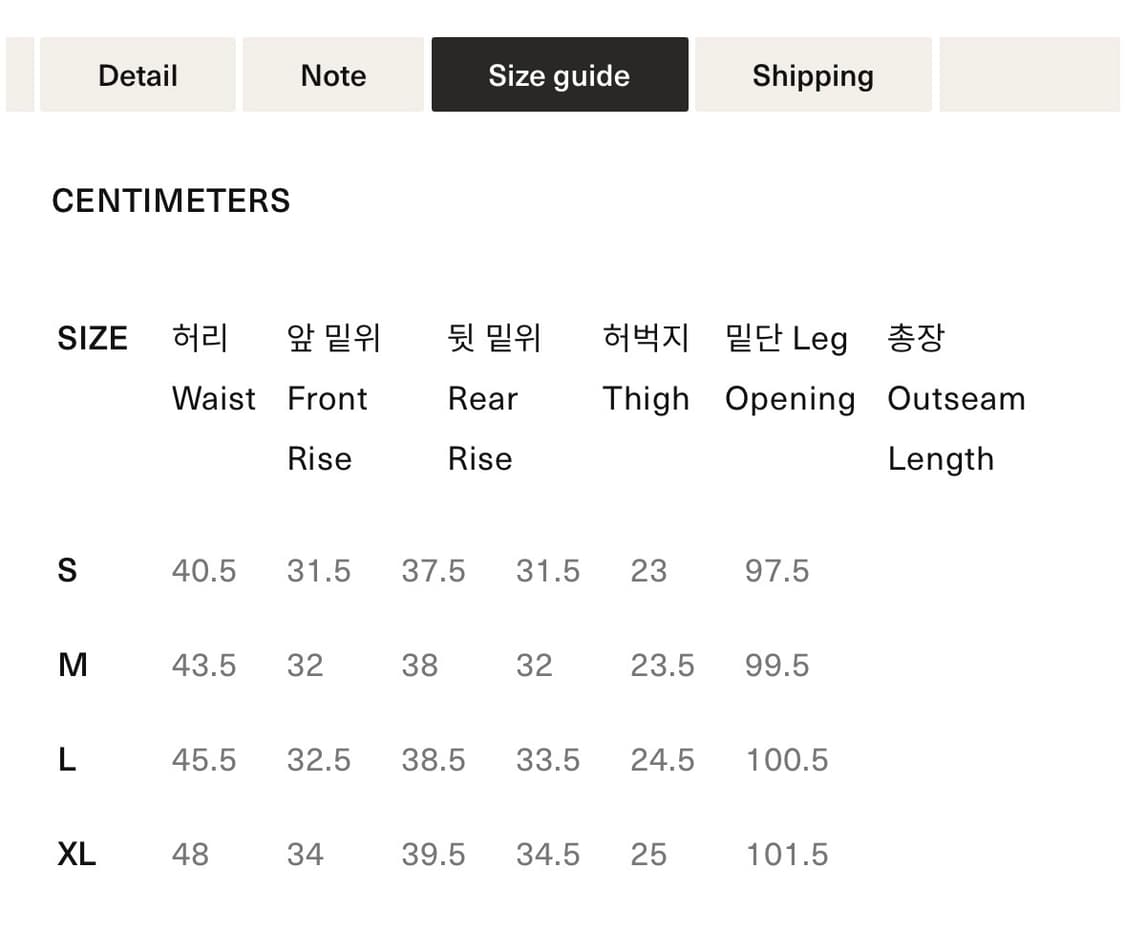The width and height of the screenshot is (1125, 930).
Task: Select the 99.5 outseam value for size M
Action: (776, 664)
